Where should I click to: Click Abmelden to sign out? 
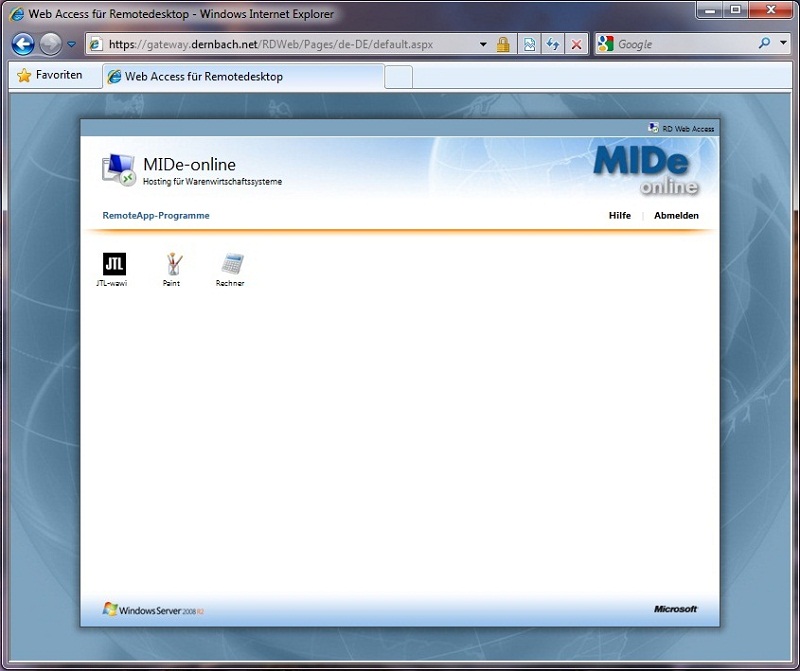pyautogui.click(x=676, y=215)
